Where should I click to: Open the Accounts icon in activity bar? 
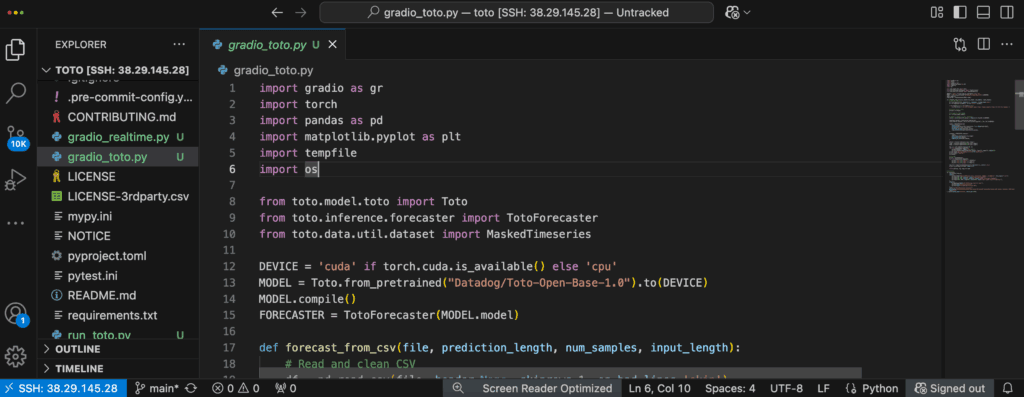tap(16, 313)
